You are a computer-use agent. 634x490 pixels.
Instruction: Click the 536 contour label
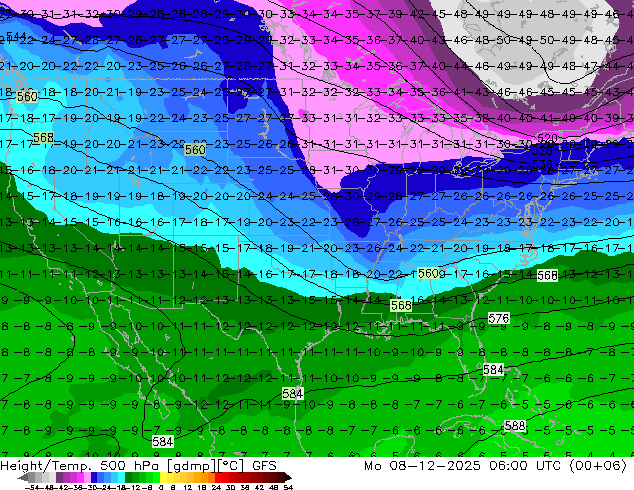(x=542, y=164)
